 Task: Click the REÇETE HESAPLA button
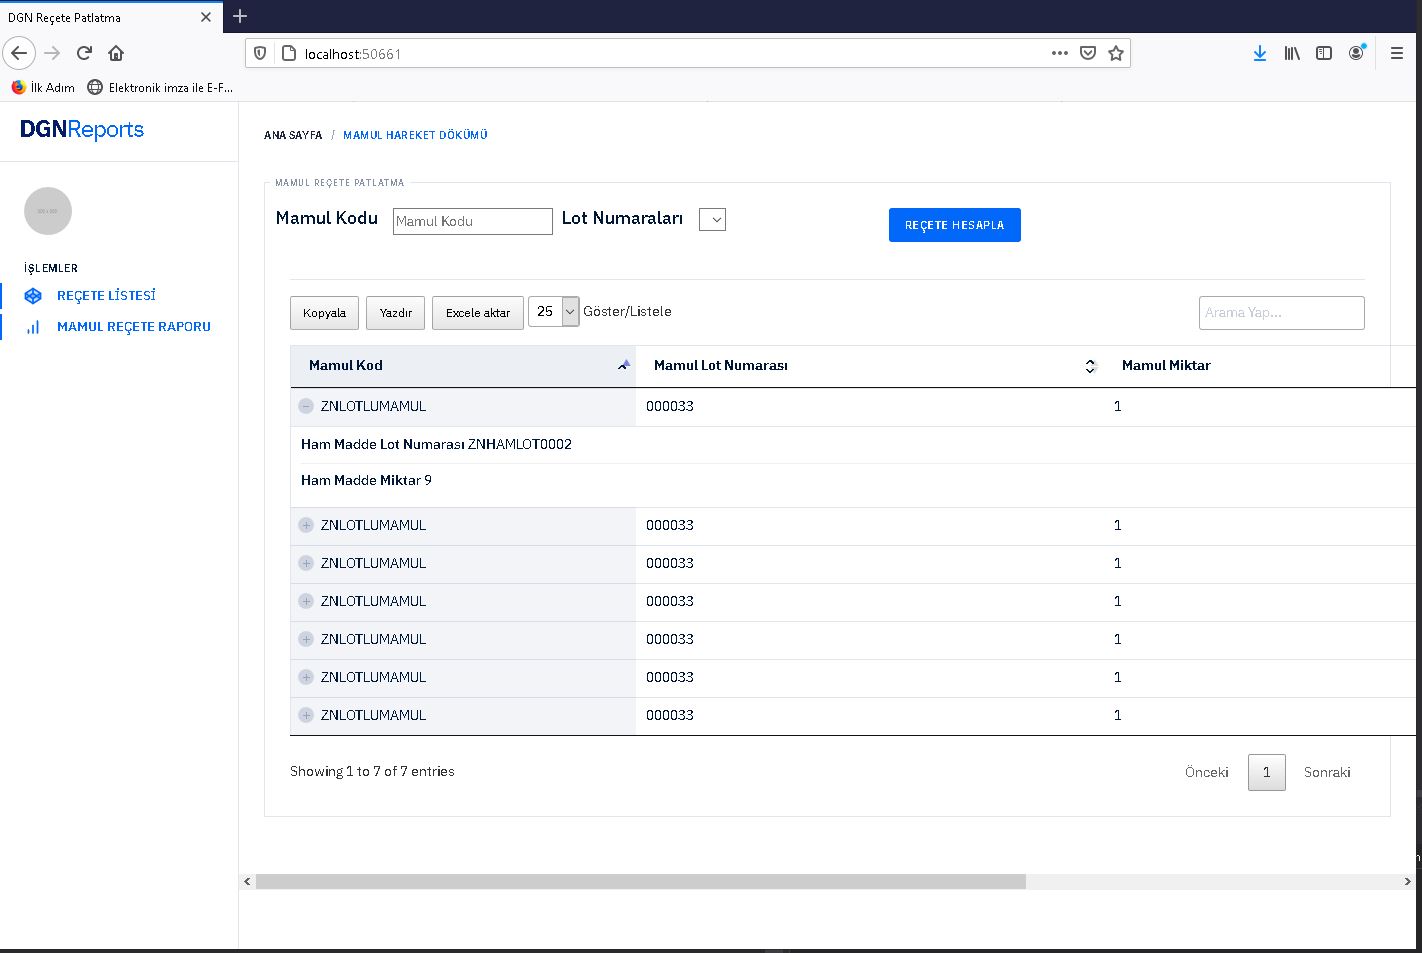pos(955,225)
